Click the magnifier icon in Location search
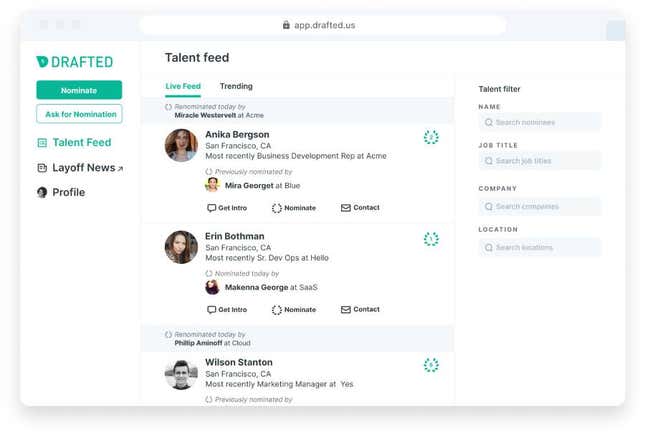 point(489,248)
